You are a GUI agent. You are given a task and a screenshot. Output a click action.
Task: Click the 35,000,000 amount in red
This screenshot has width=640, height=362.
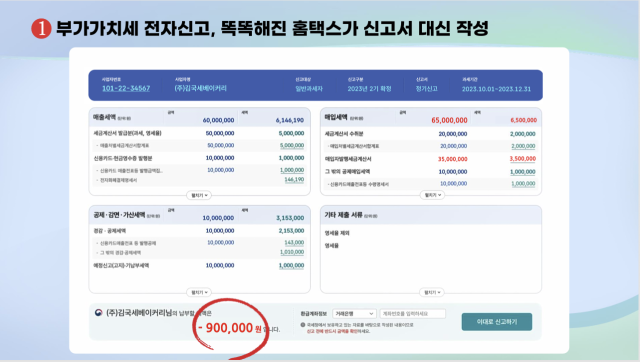click(453, 159)
